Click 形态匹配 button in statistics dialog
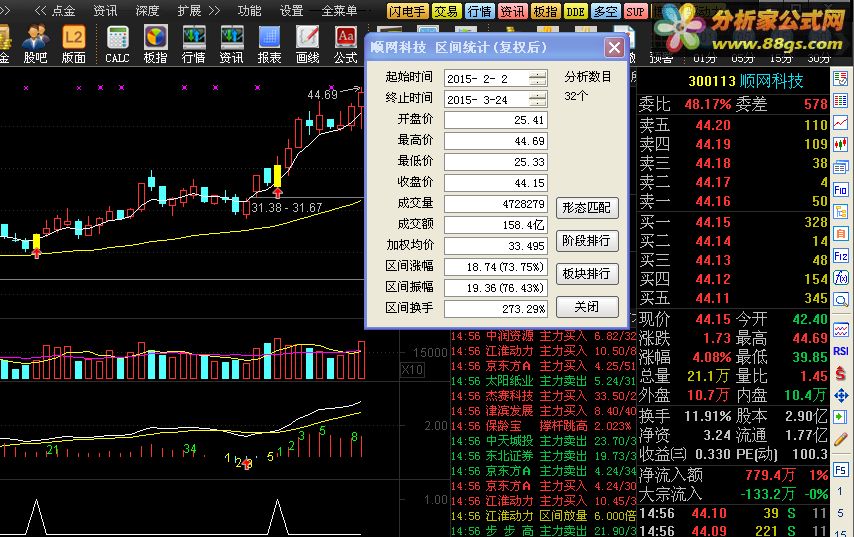854x537 pixels. [587, 208]
